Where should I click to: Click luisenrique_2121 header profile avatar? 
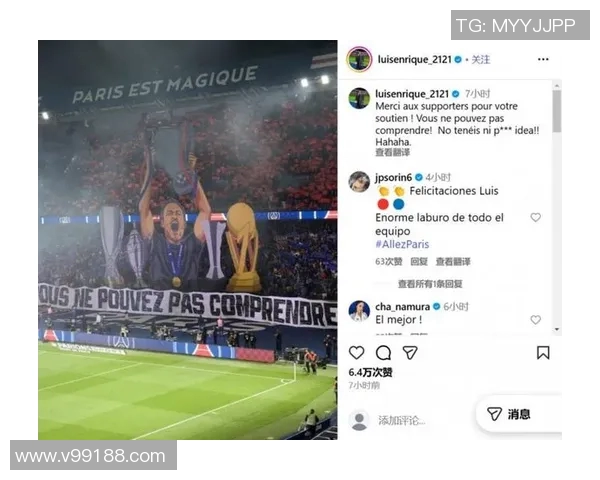pyautogui.click(x=359, y=59)
